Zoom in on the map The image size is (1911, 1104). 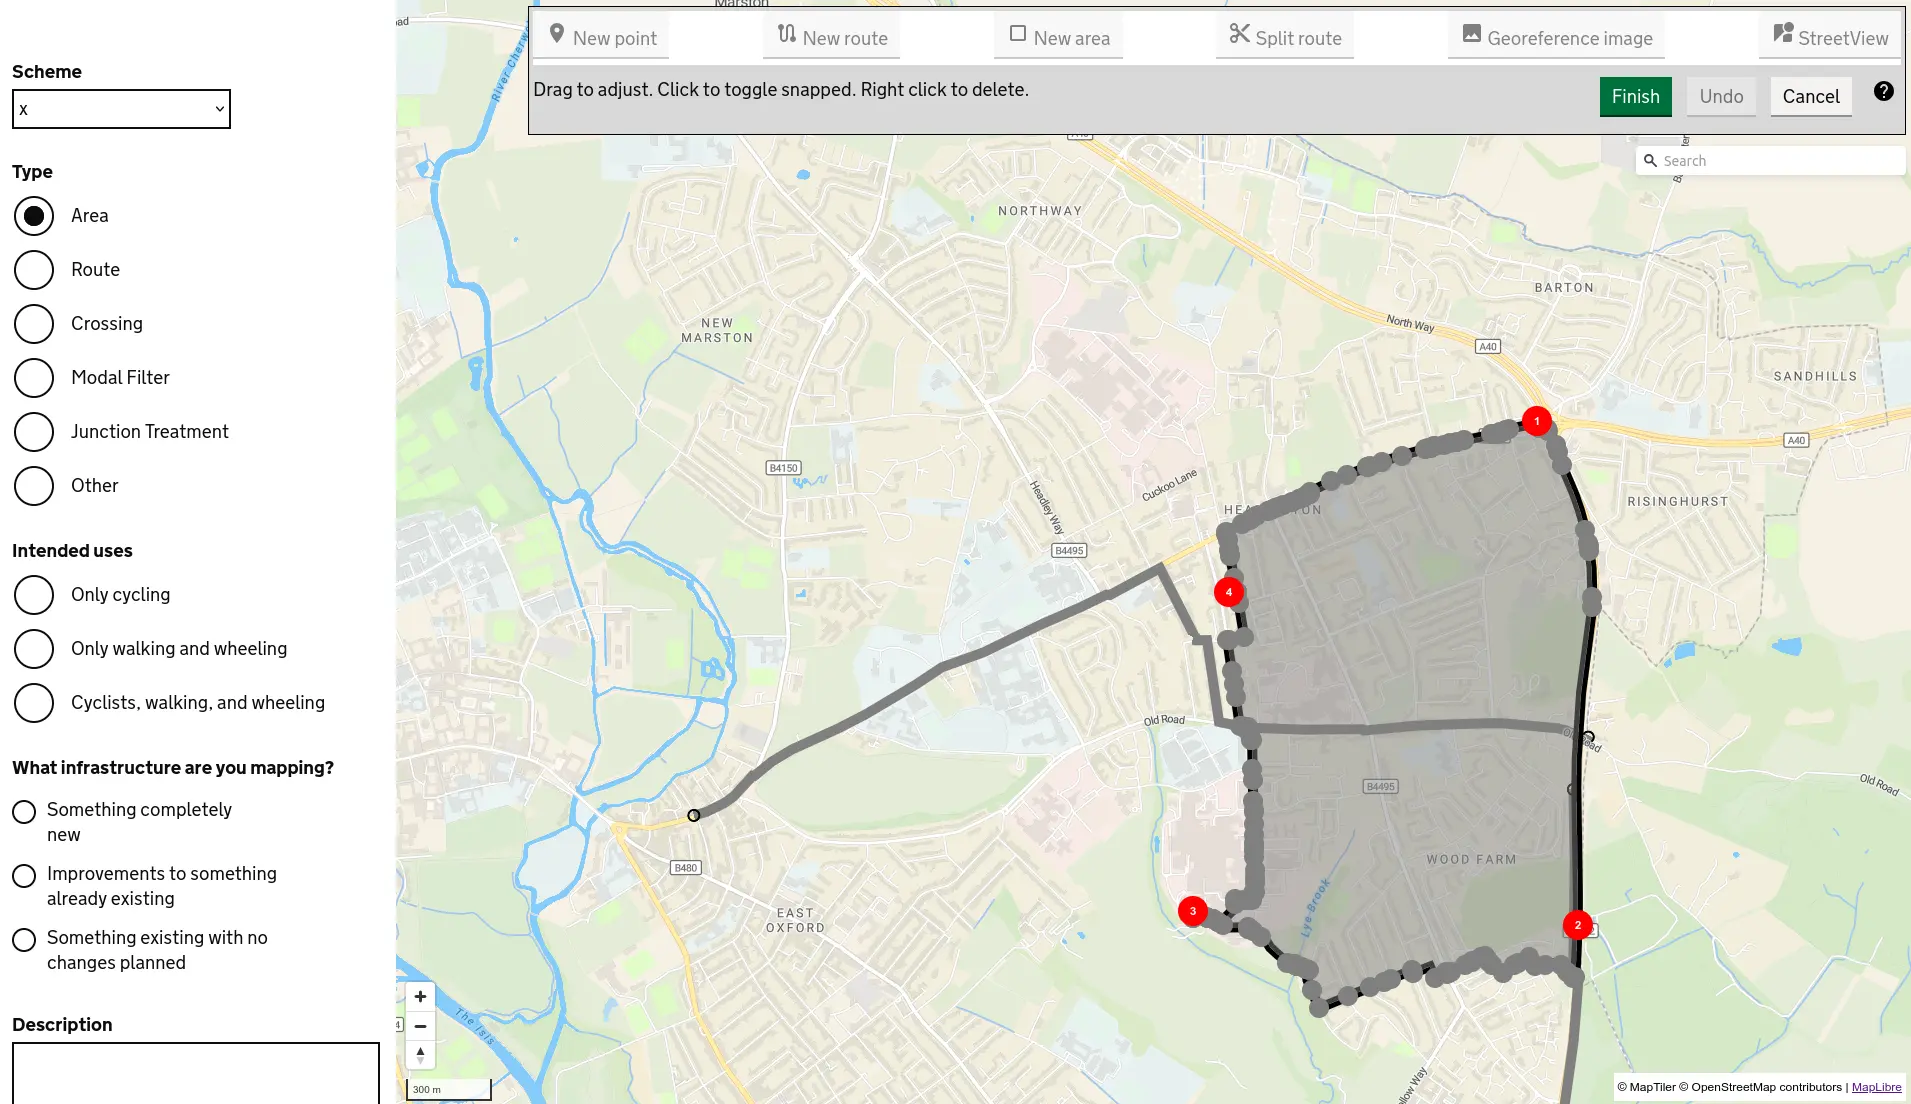(x=420, y=997)
